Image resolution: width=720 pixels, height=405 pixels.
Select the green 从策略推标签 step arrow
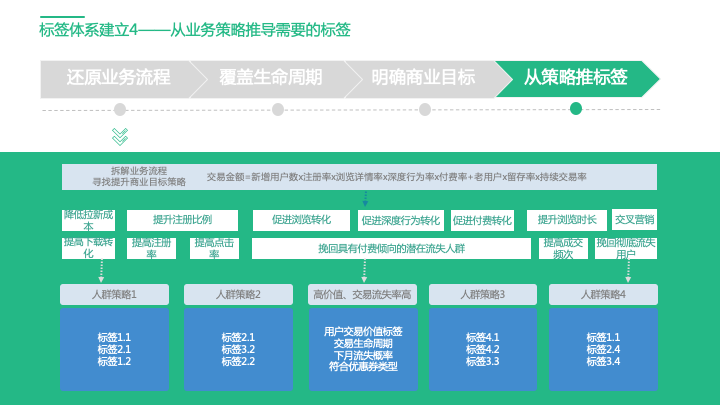pyautogui.click(x=576, y=78)
